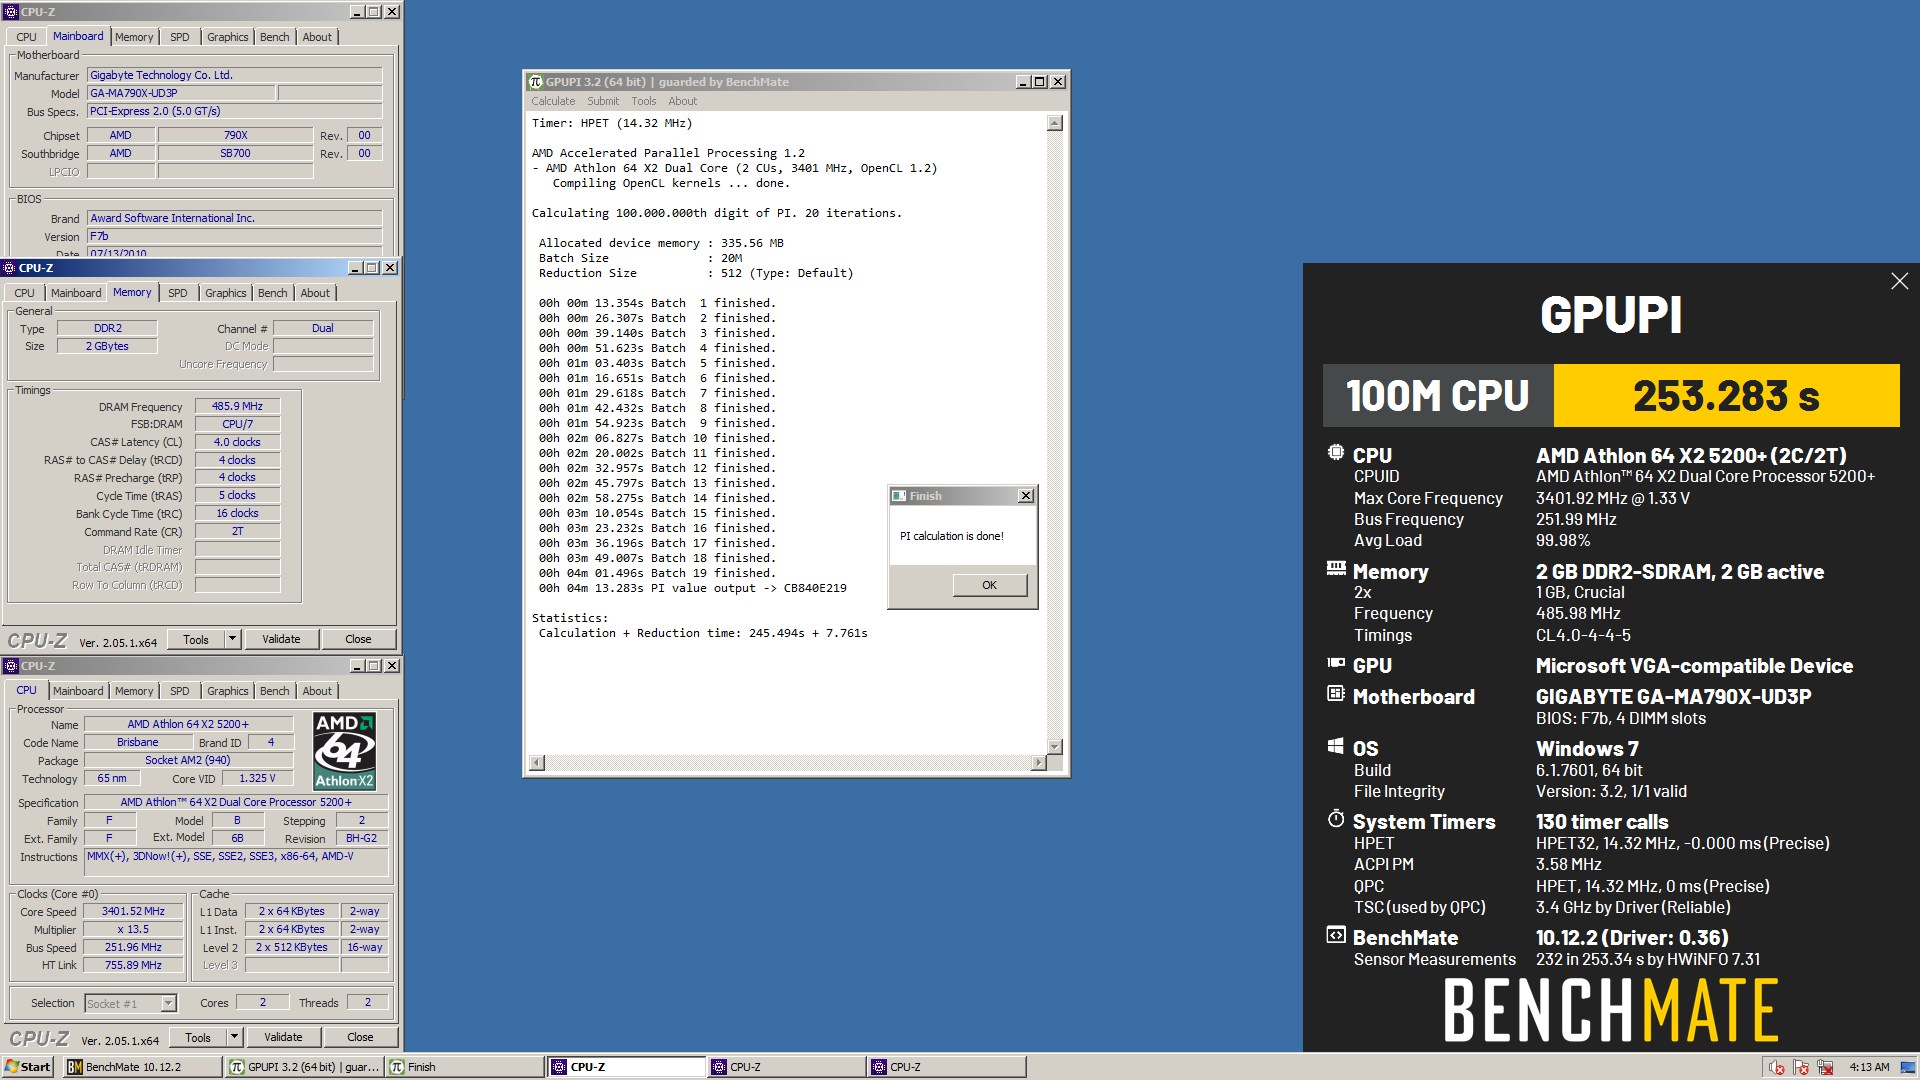This screenshot has height=1080, width=1920.
Task: Open the Submit menu in GPUPI
Action: (603, 101)
